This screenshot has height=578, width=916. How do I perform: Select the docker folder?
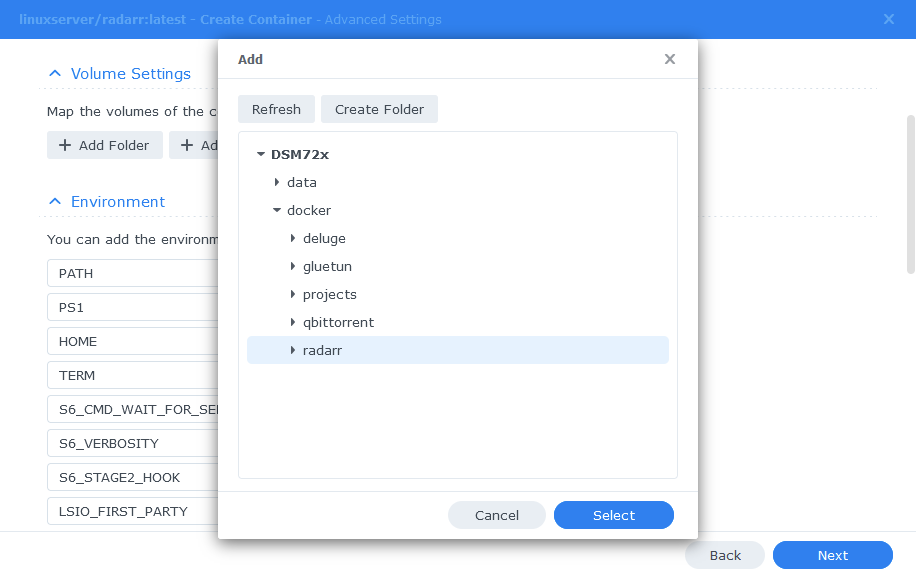coord(309,210)
